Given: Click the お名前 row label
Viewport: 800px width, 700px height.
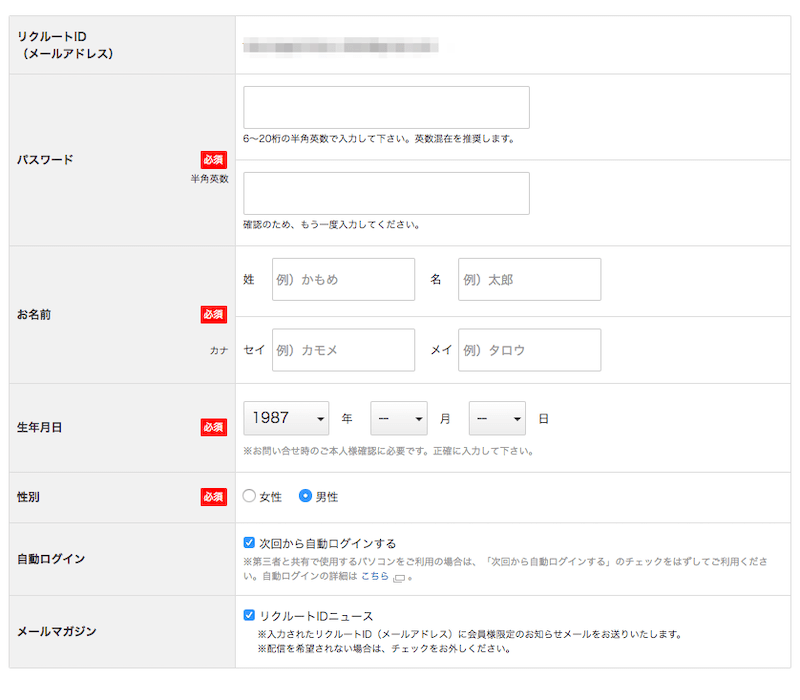Looking at the screenshot, I should pyautogui.click(x=34, y=314).
